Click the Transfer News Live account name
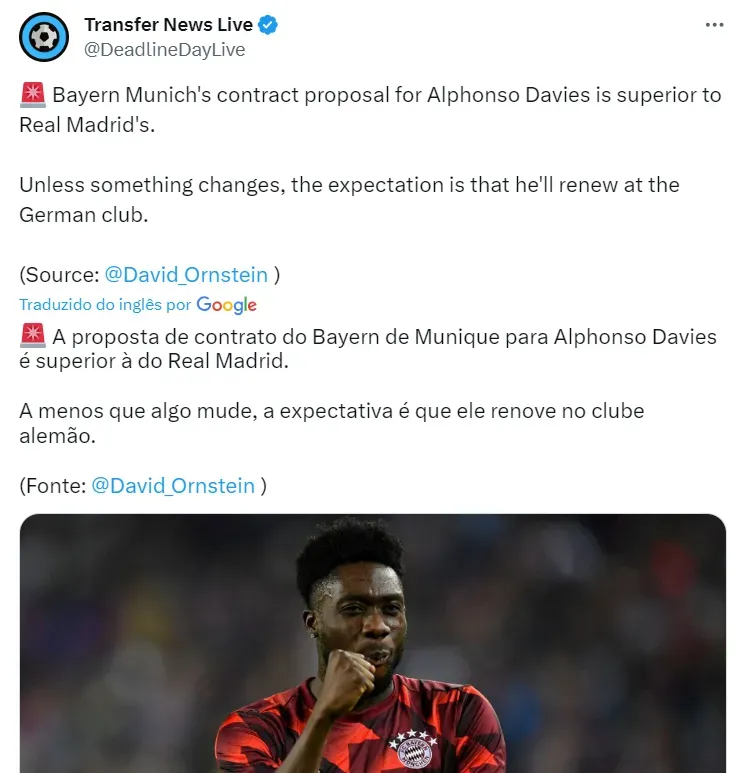This screenshot has width=744, height=773. pos(169,25)
